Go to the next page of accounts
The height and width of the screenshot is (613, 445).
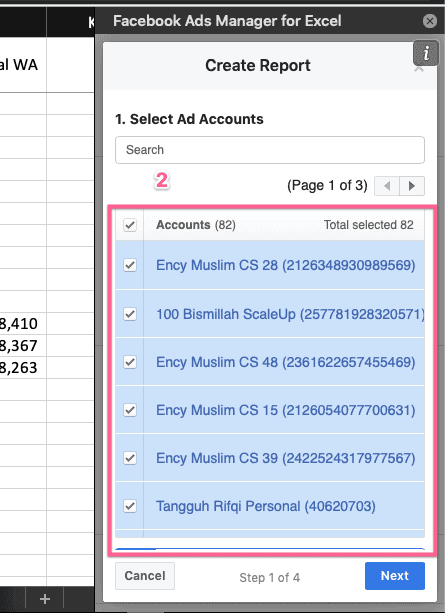click(412, 186)
